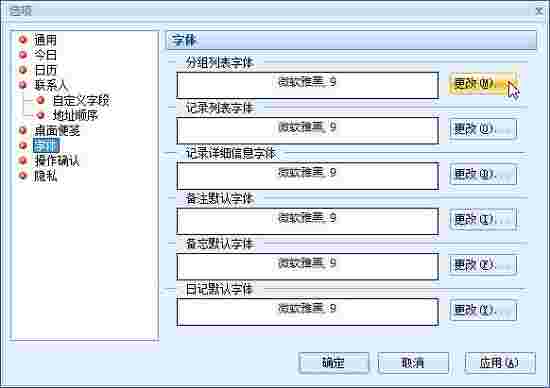
Task: Click the icon beside the highlighted 字体 item
Action: (x=23, y=145)
